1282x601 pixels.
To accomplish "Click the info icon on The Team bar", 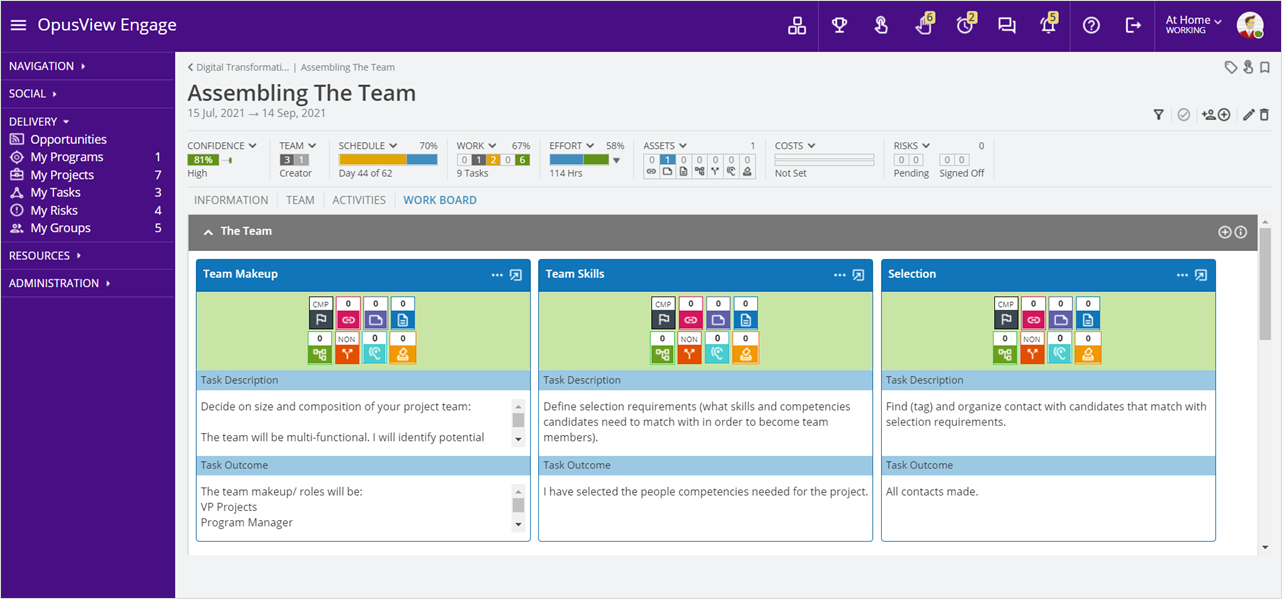I will (1241, 232).
